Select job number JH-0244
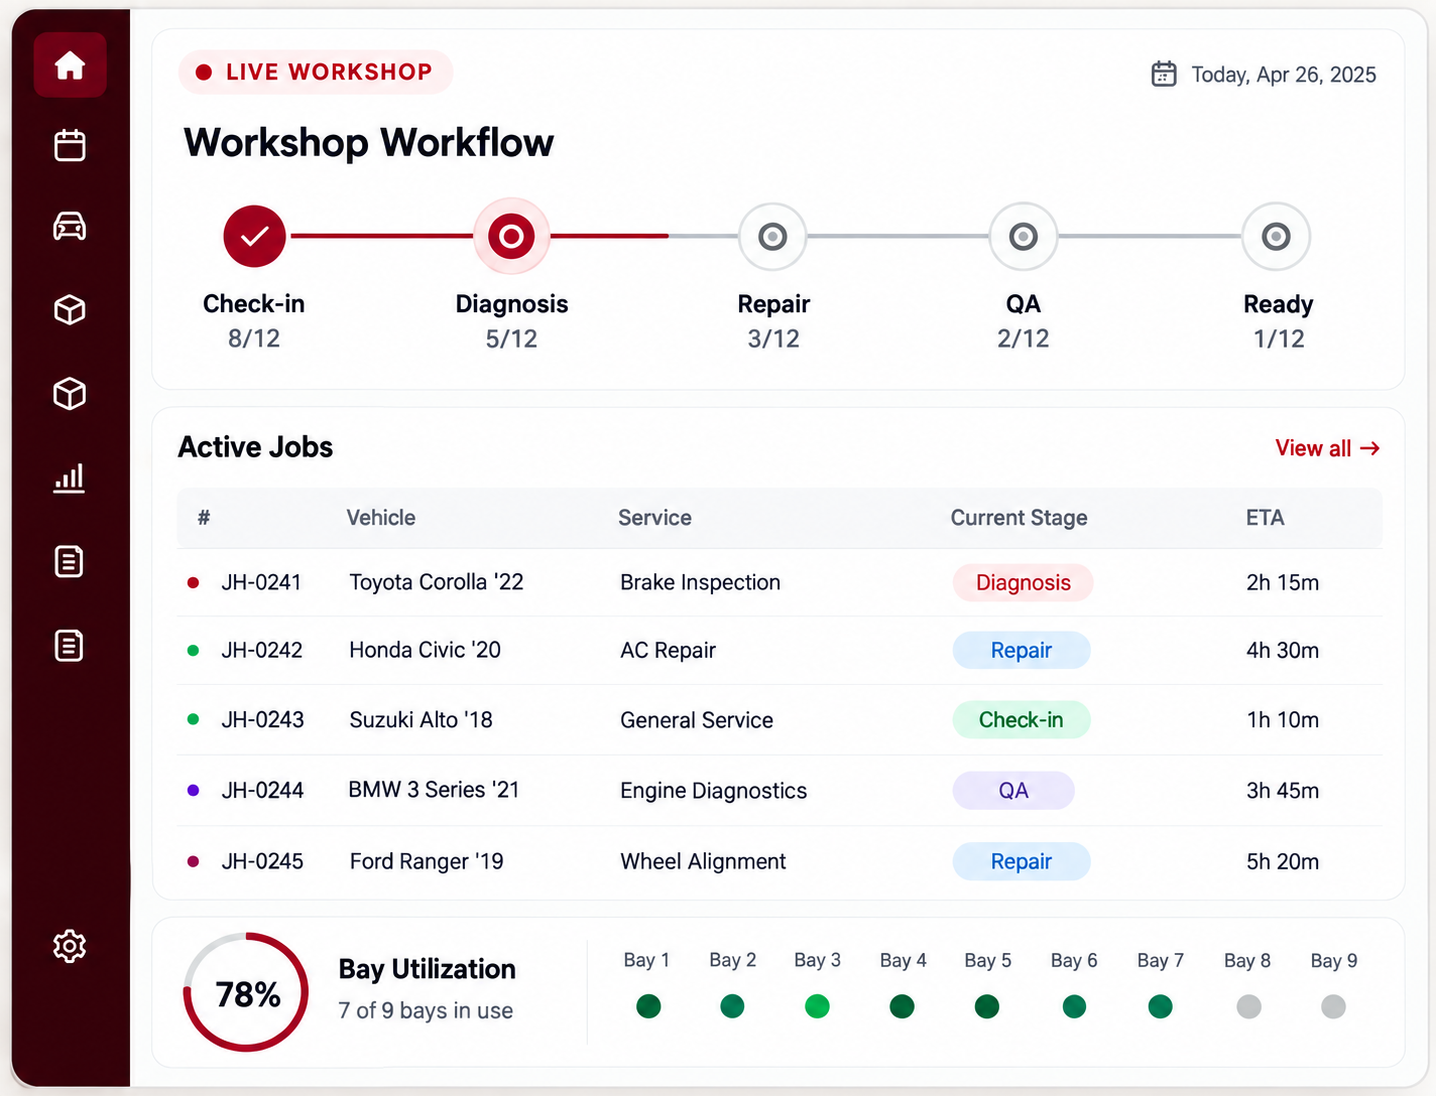 tap(262, 790)
